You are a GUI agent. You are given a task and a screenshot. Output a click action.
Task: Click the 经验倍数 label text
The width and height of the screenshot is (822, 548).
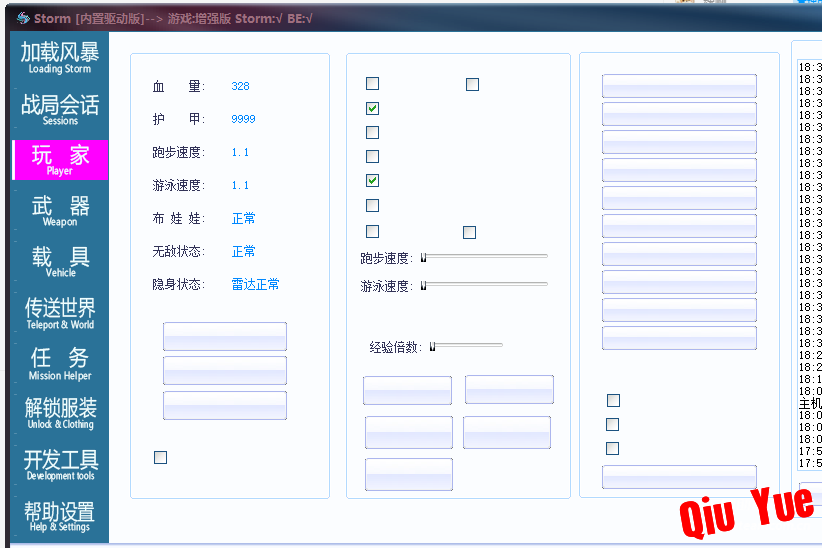pos(395,347)
